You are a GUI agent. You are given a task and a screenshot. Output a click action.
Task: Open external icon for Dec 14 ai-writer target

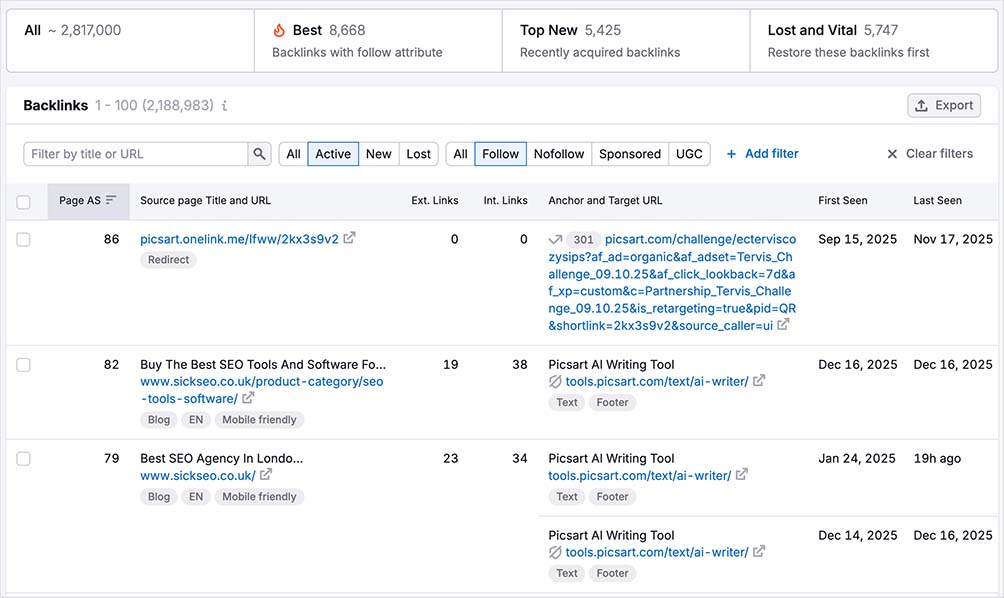coord(759,551)
